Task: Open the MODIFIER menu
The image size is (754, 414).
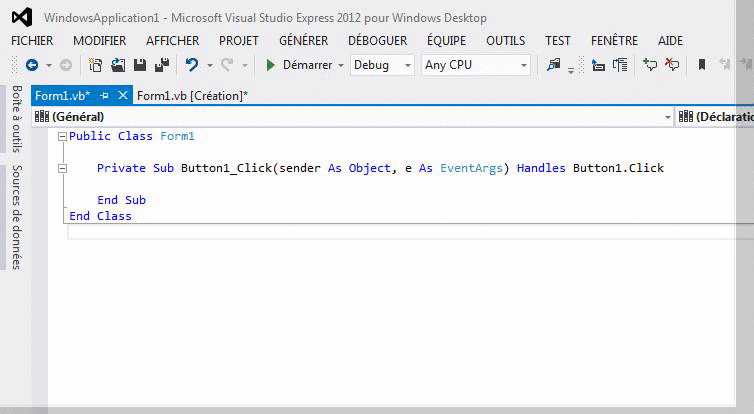Action: [x=100, y=41]
